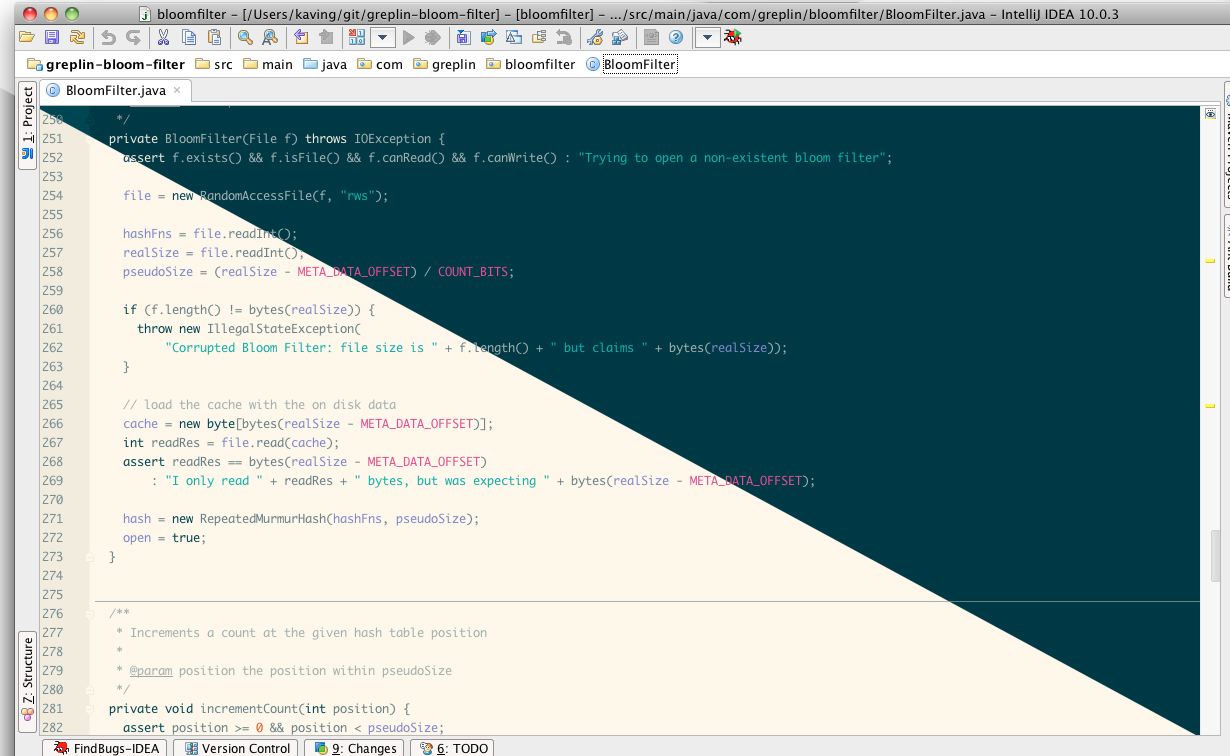This screenshot has width=1230, height=756.
Task: Click the Help question mark icon
Action: pyautogui.click(x=674, y=37)
